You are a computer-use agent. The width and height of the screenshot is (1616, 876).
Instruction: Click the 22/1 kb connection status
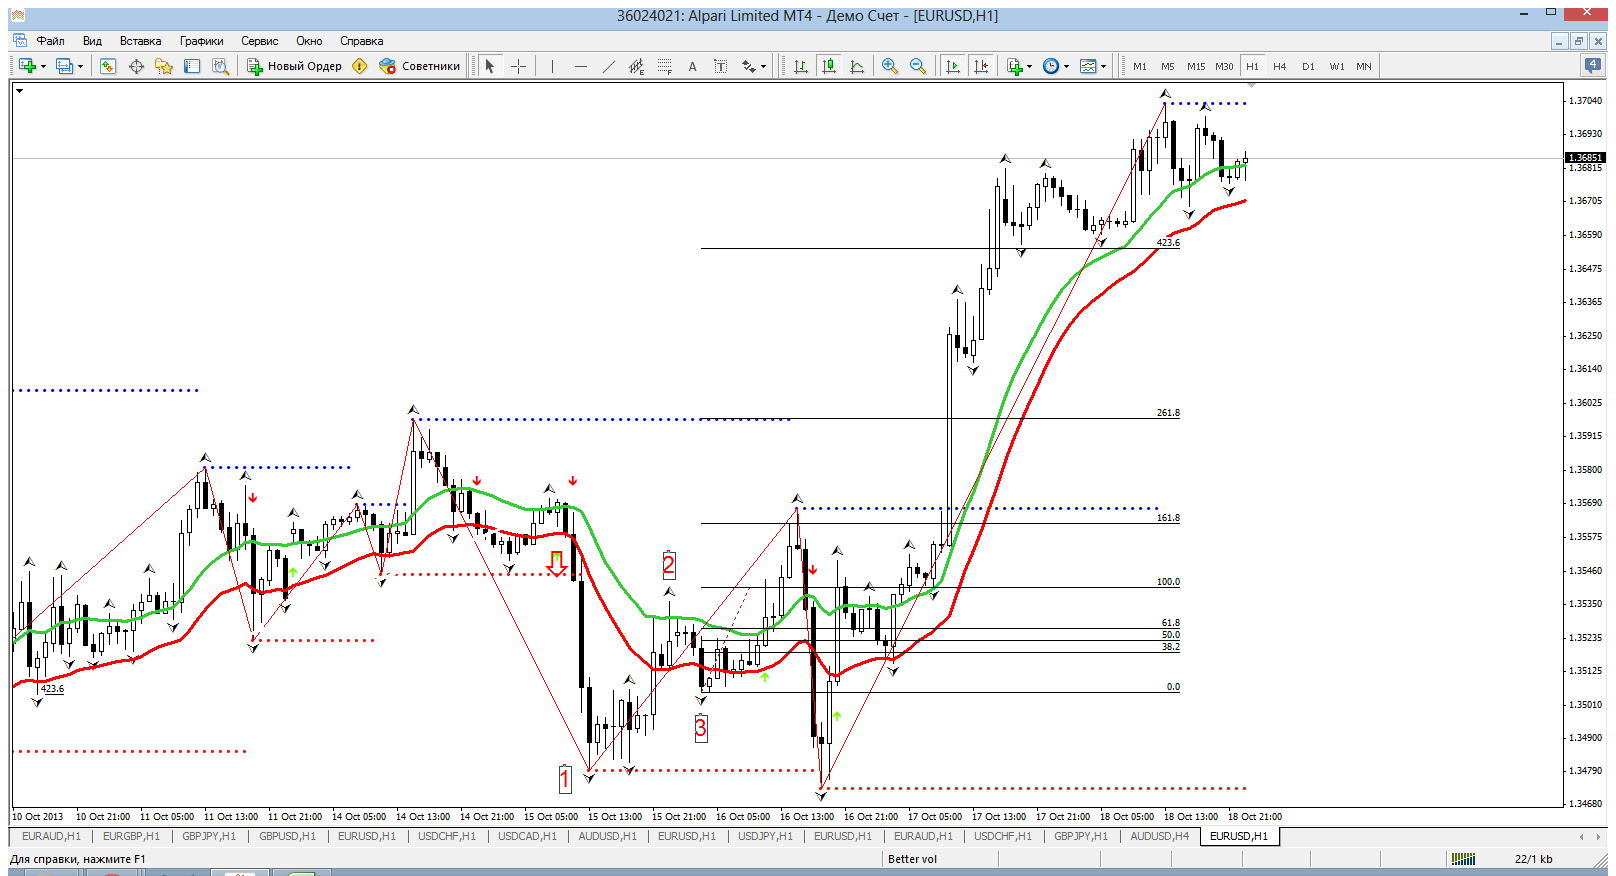point(1533,859)
